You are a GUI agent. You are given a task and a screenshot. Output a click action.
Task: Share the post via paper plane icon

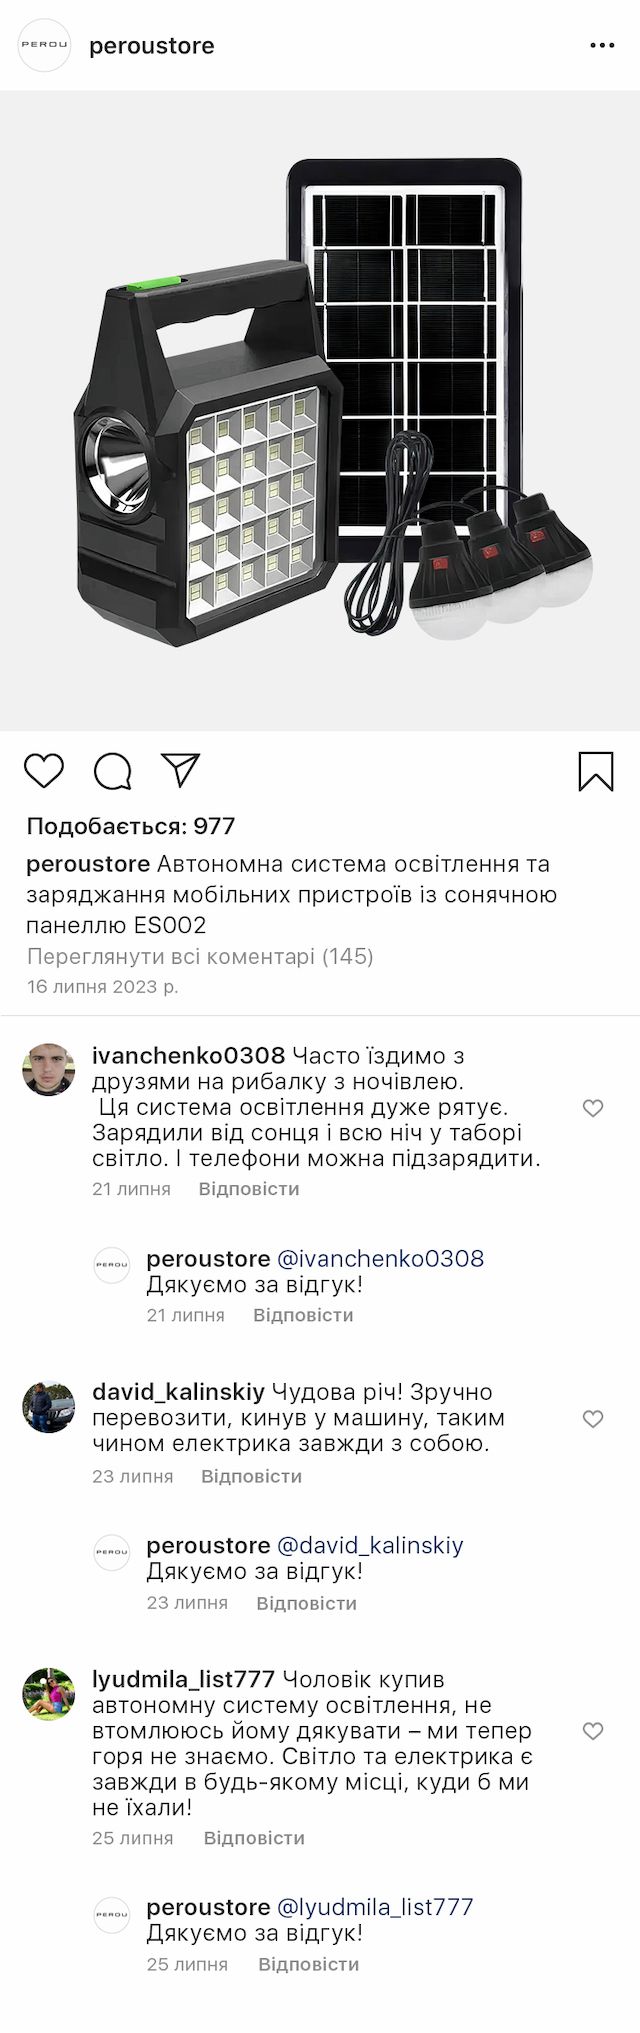point(181,770)
